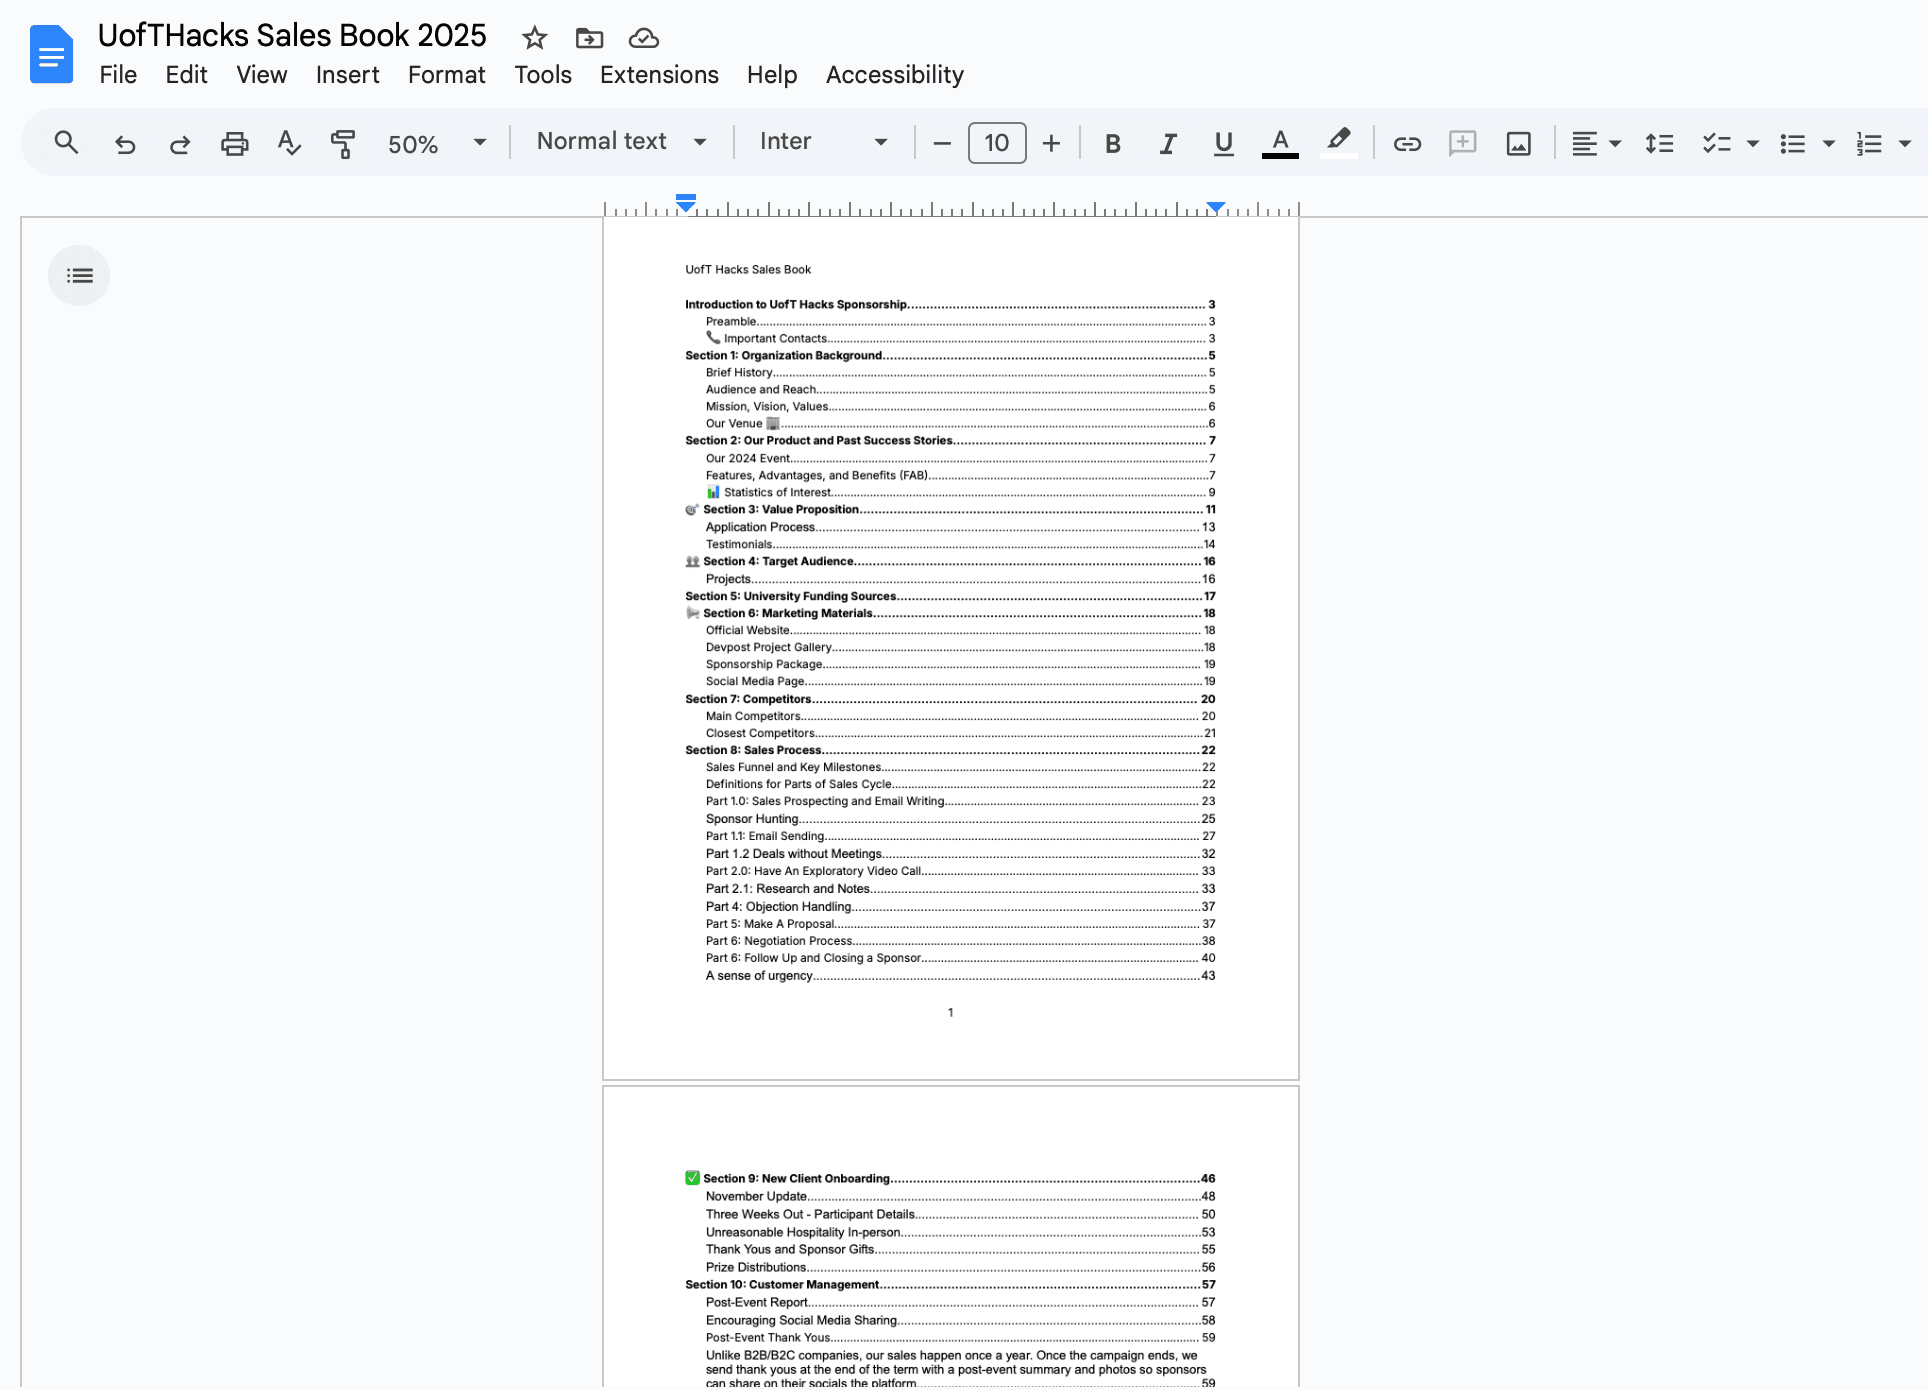Open the Edit menu
The width and height of the screenshot is (1928, 1390).
186,75
